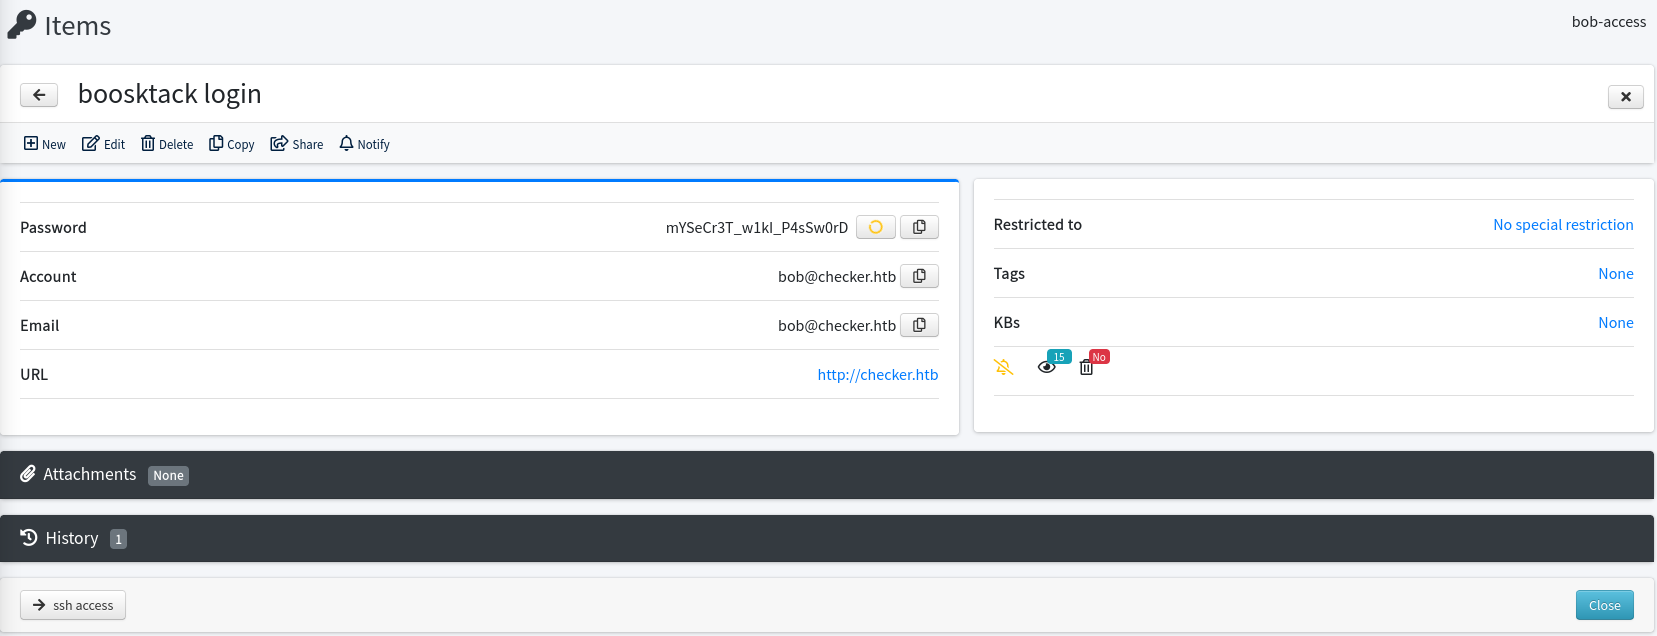Click the trash auto-delete icon marked No
Viewport: 1657px width, 636px height.
point(1087,368)
